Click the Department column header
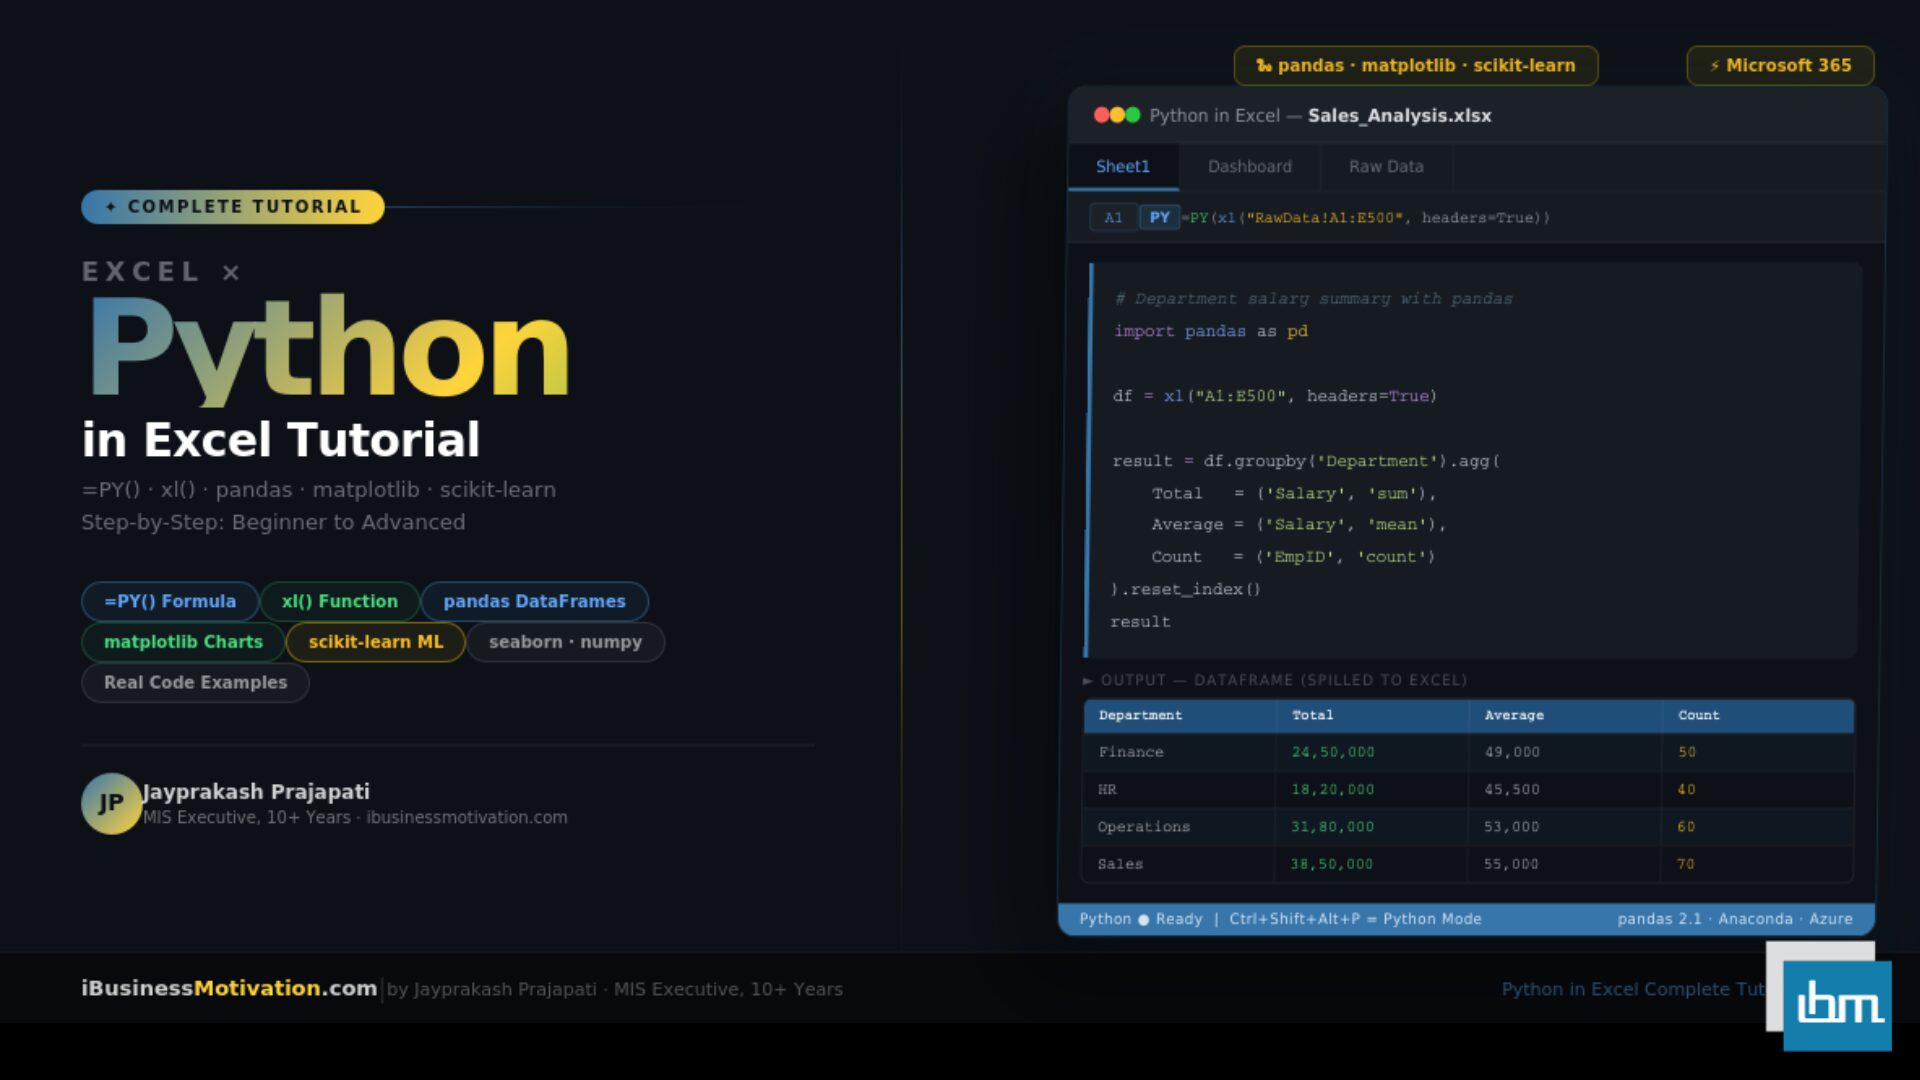Screen dimensions: 1920x1080 1140,715
